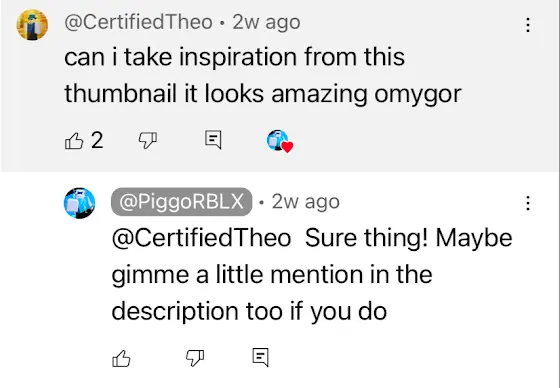Like the comment by @CertifiedTheo
560x388 pixels.
(x=74, y=140)
